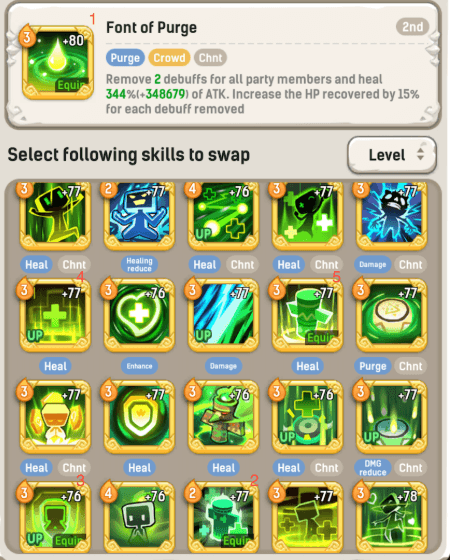This screenshot has height=560, width=450.
Task: Click the sort arrows beside Level
Action: pos(421,154)
